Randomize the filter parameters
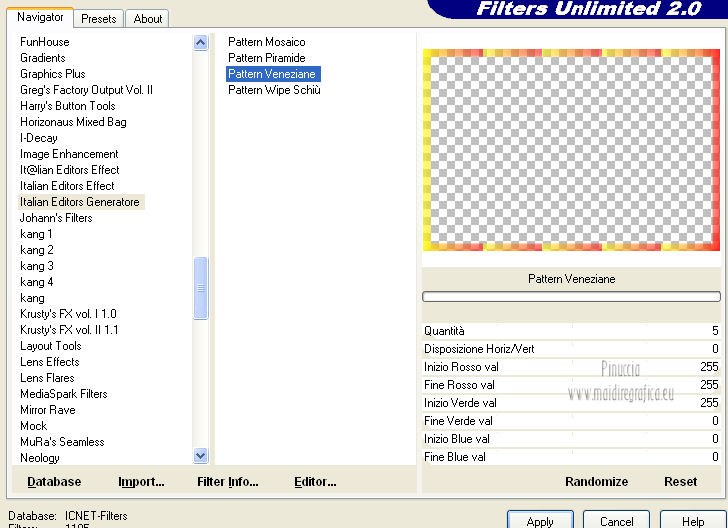The width and height of the screenshot is (728, 528). pyautogui.click(x=597, y=482)
